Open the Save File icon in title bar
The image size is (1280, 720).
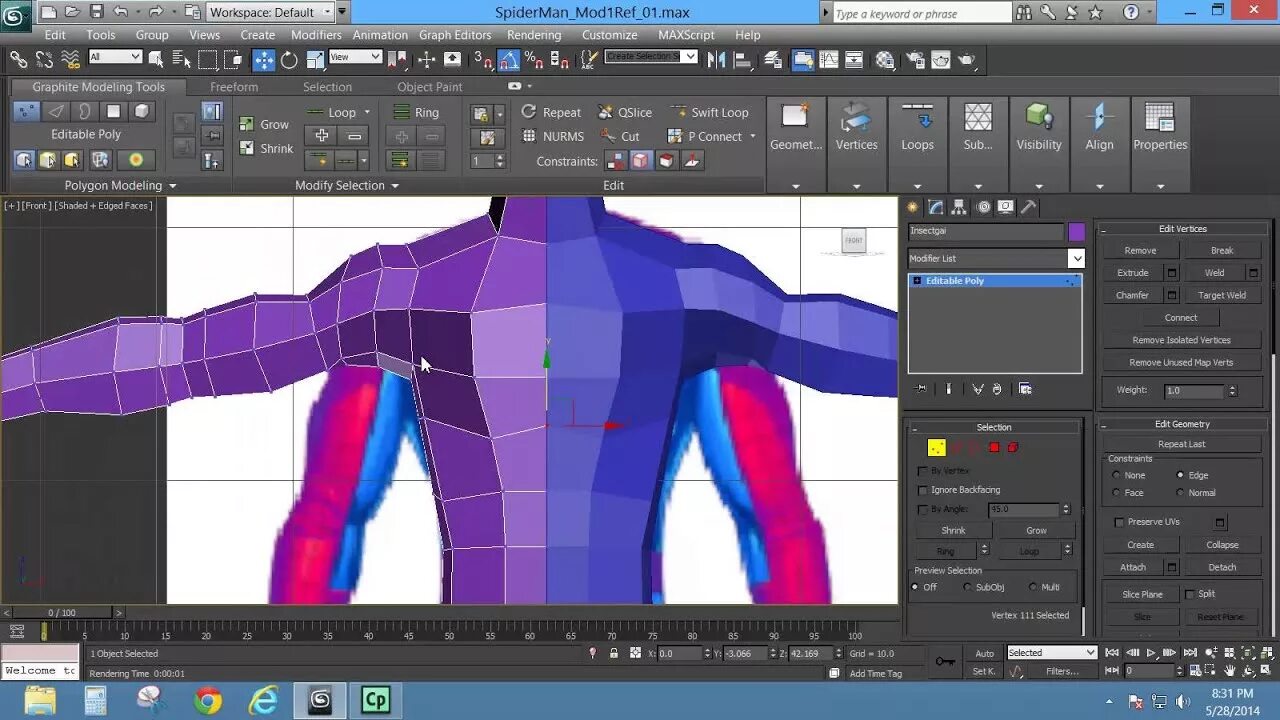tap(96, 12)
